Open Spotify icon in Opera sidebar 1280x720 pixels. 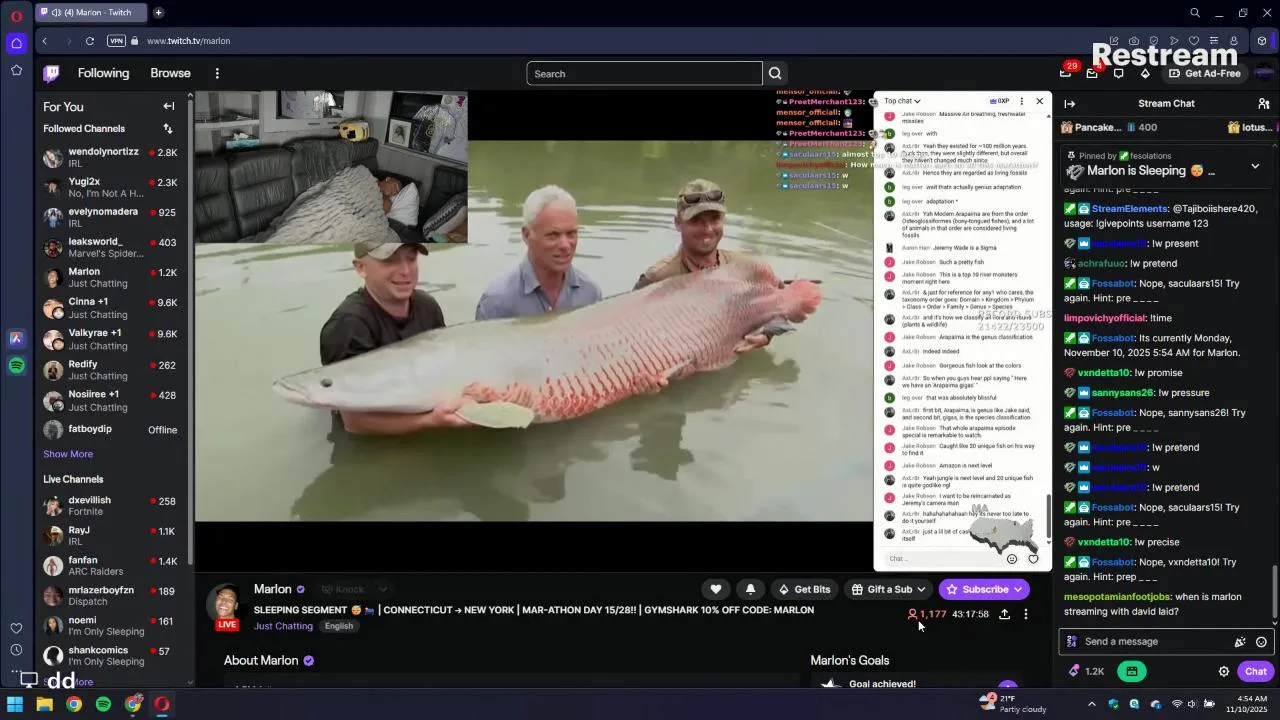coord(16,366)
